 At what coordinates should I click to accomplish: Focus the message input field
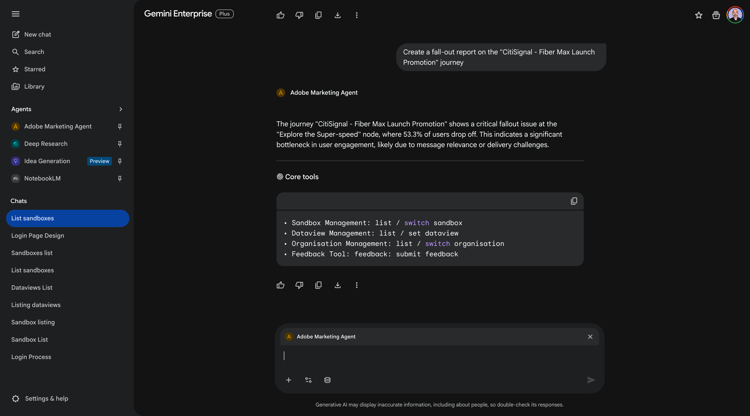point(439,356)
